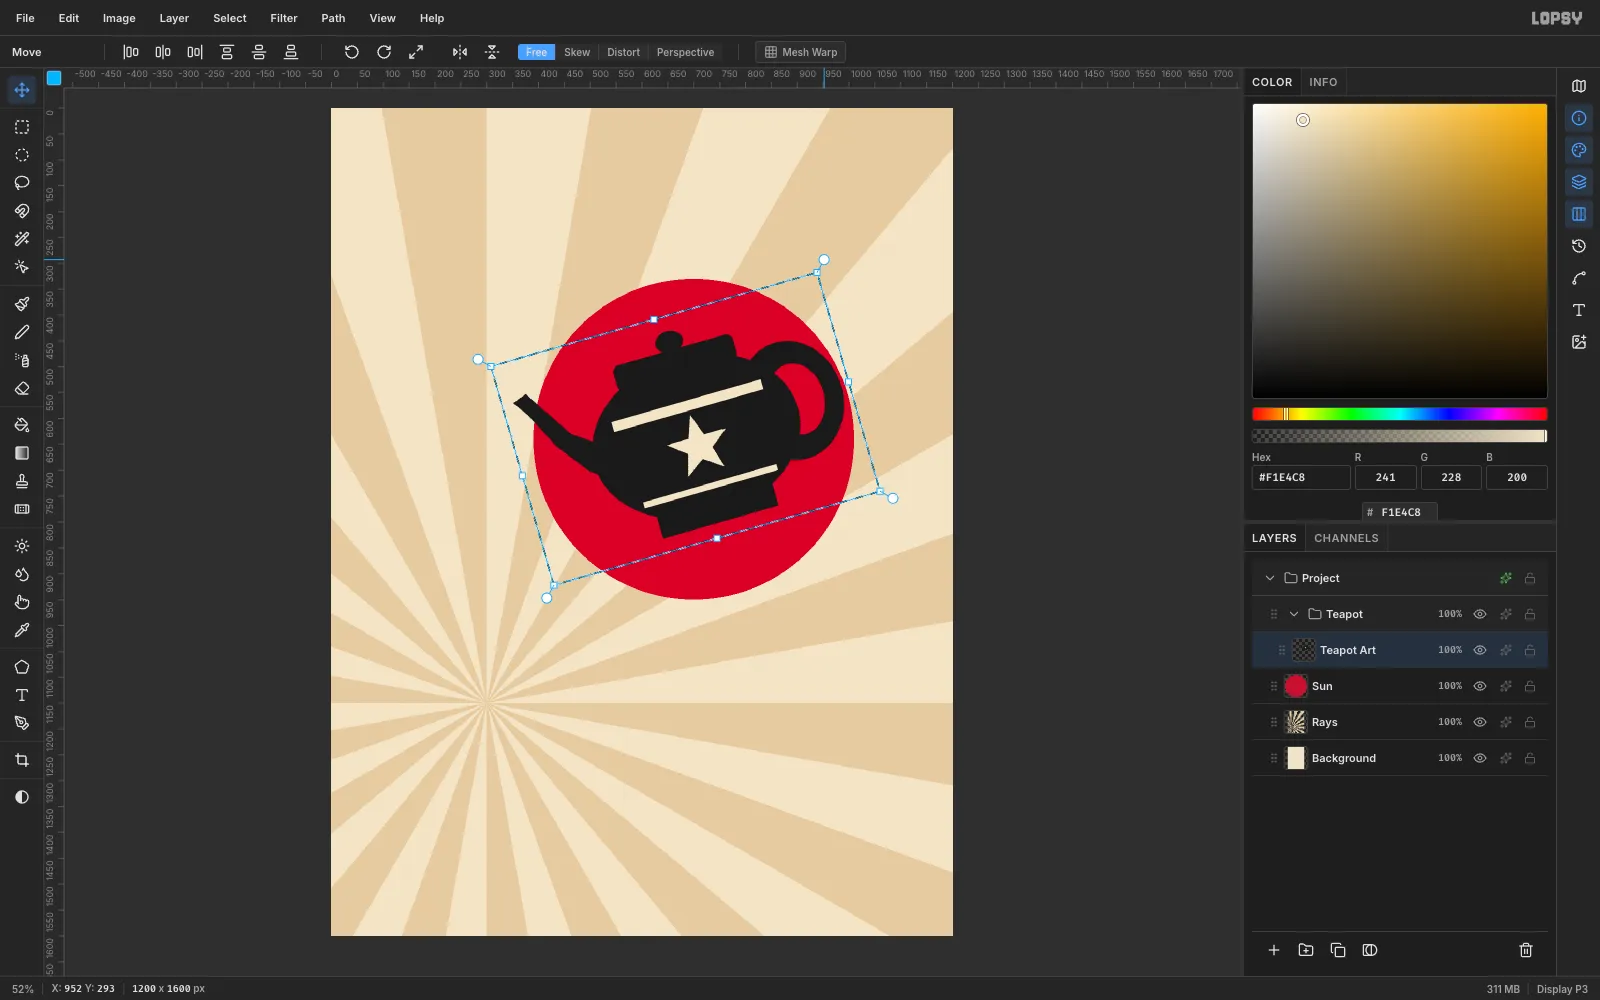Duplicate the selected layer

pyautogui.click(x=1338, y=950)
